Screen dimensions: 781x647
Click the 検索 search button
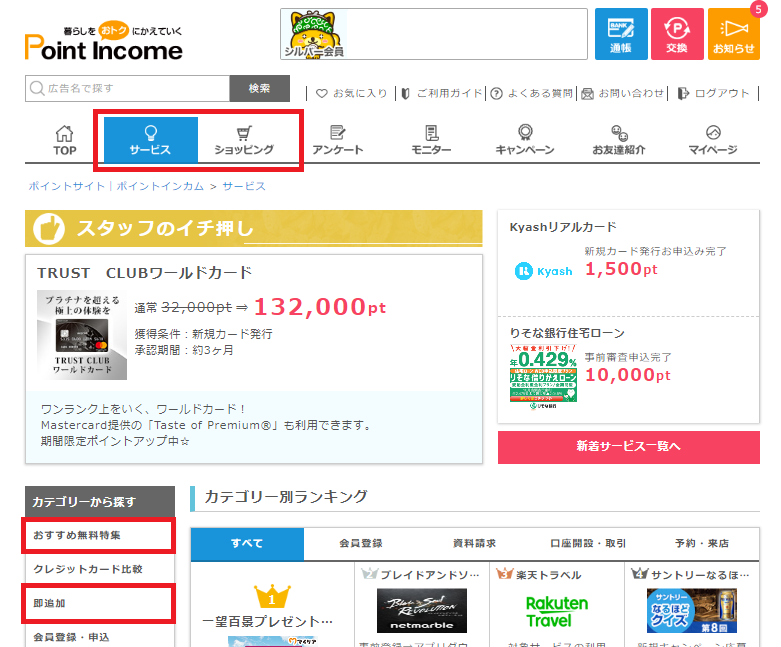[260, 89]
